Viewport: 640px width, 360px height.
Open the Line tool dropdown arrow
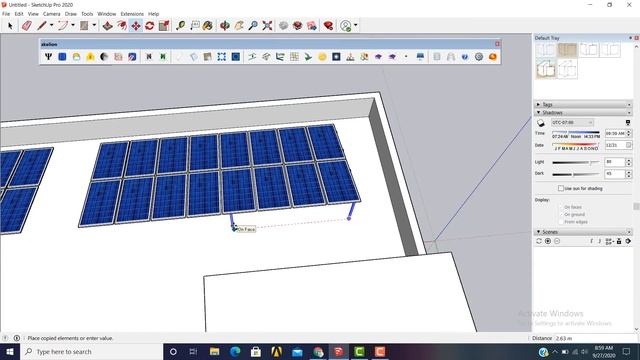coord(51,25)
